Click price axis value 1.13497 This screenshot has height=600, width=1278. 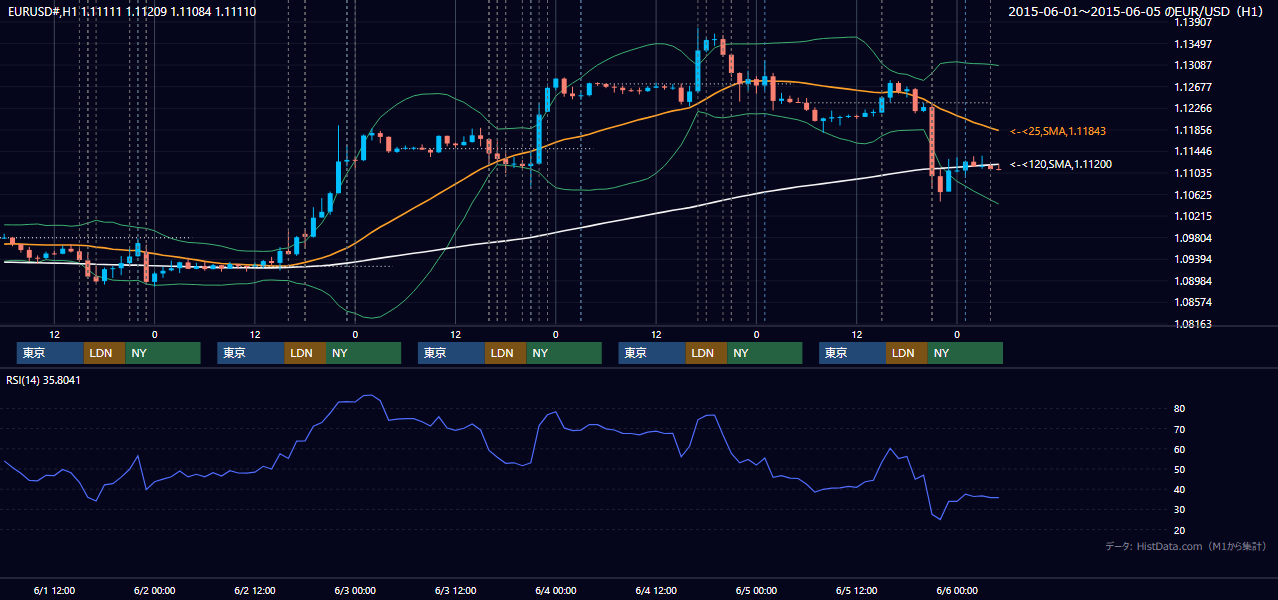tap(1193, 44)
